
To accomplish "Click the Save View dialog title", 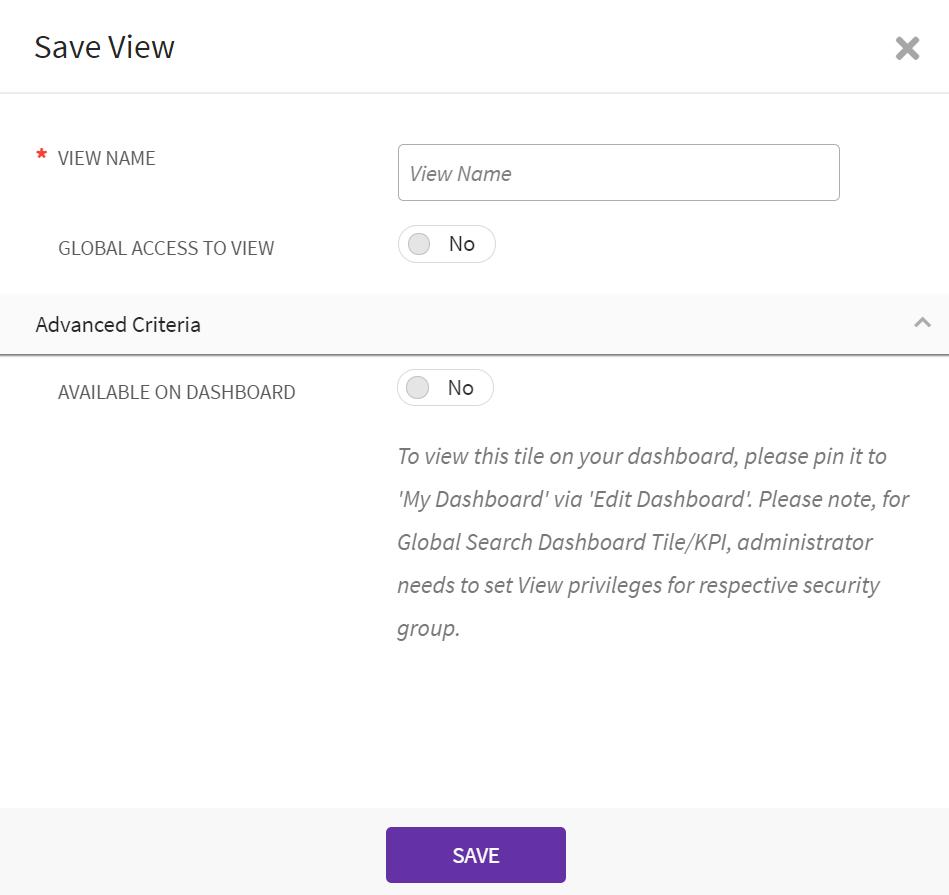I will [x=104, y=47].
